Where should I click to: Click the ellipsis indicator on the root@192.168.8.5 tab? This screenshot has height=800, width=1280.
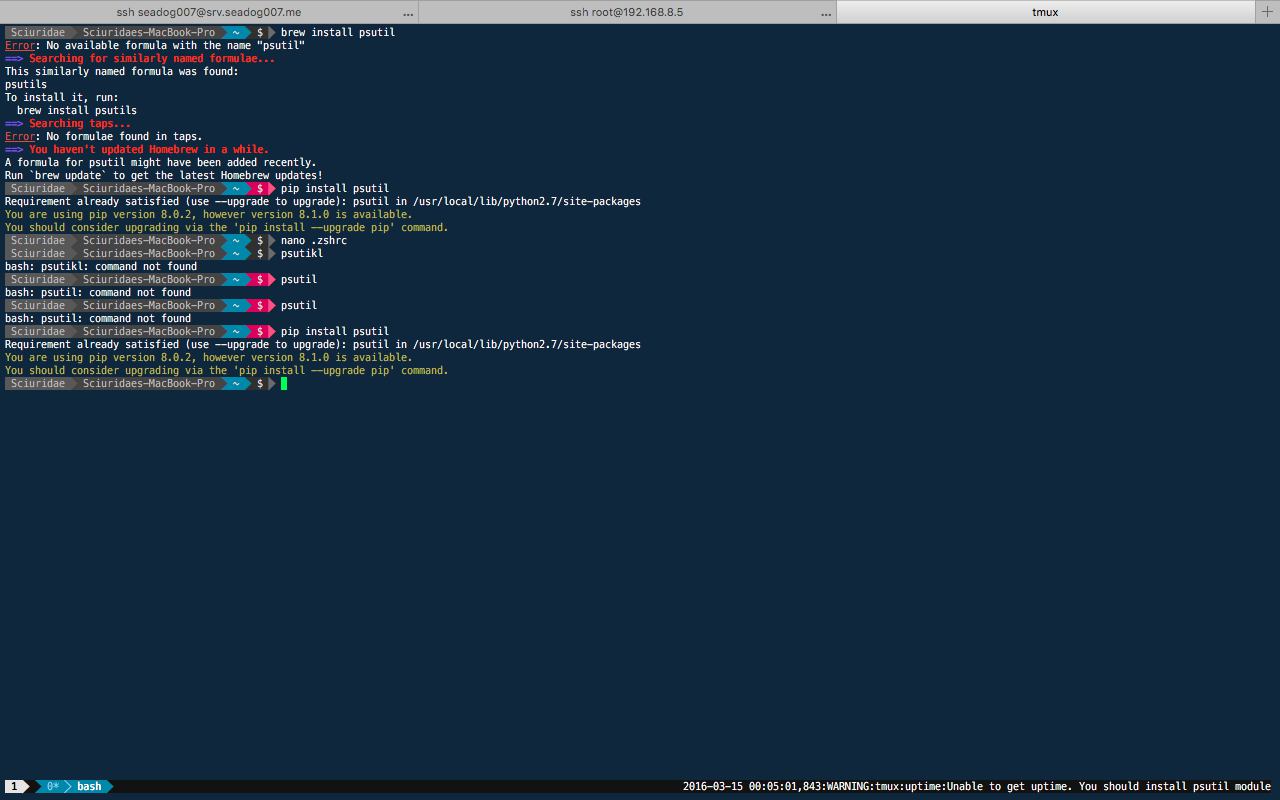click(826, 13)
